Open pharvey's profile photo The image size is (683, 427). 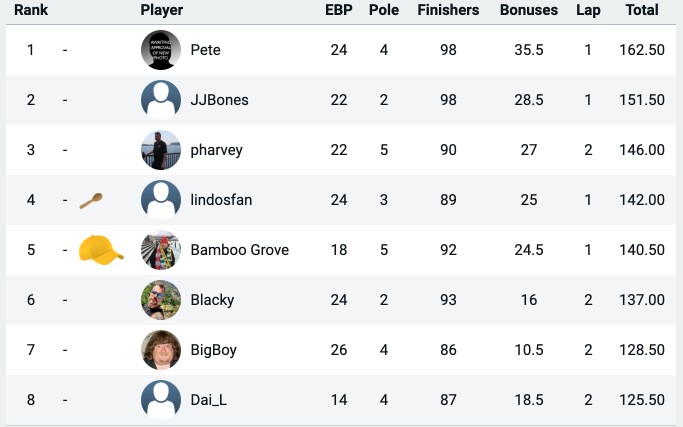click(x=161, y=150)
